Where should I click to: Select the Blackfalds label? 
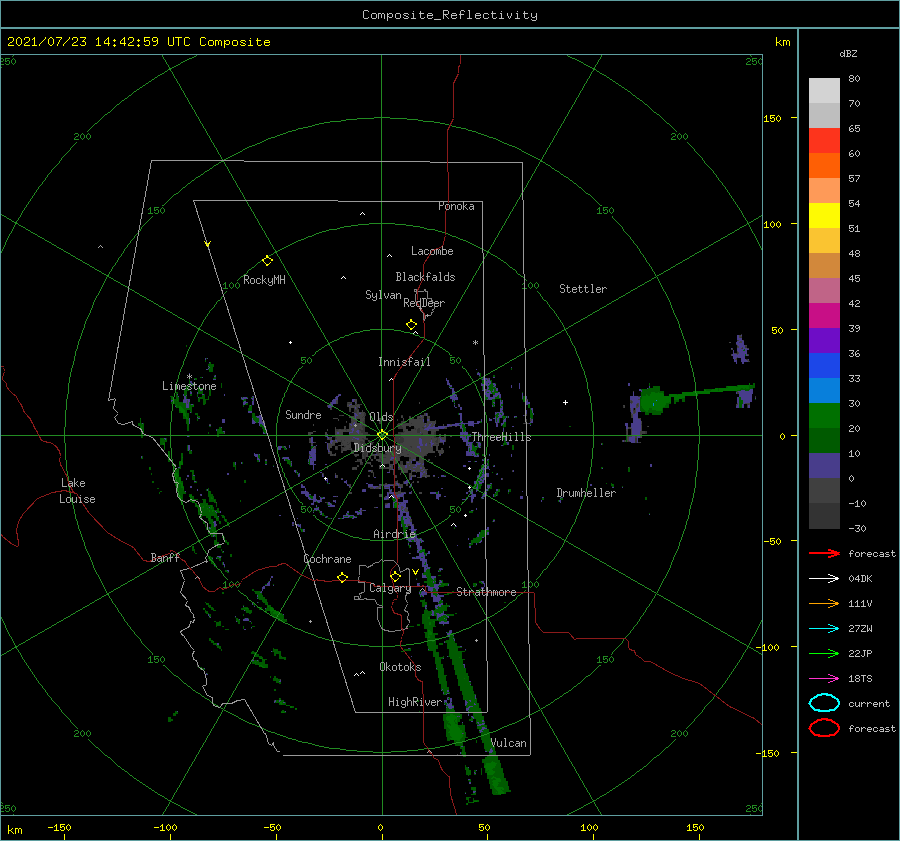(425, 277)
